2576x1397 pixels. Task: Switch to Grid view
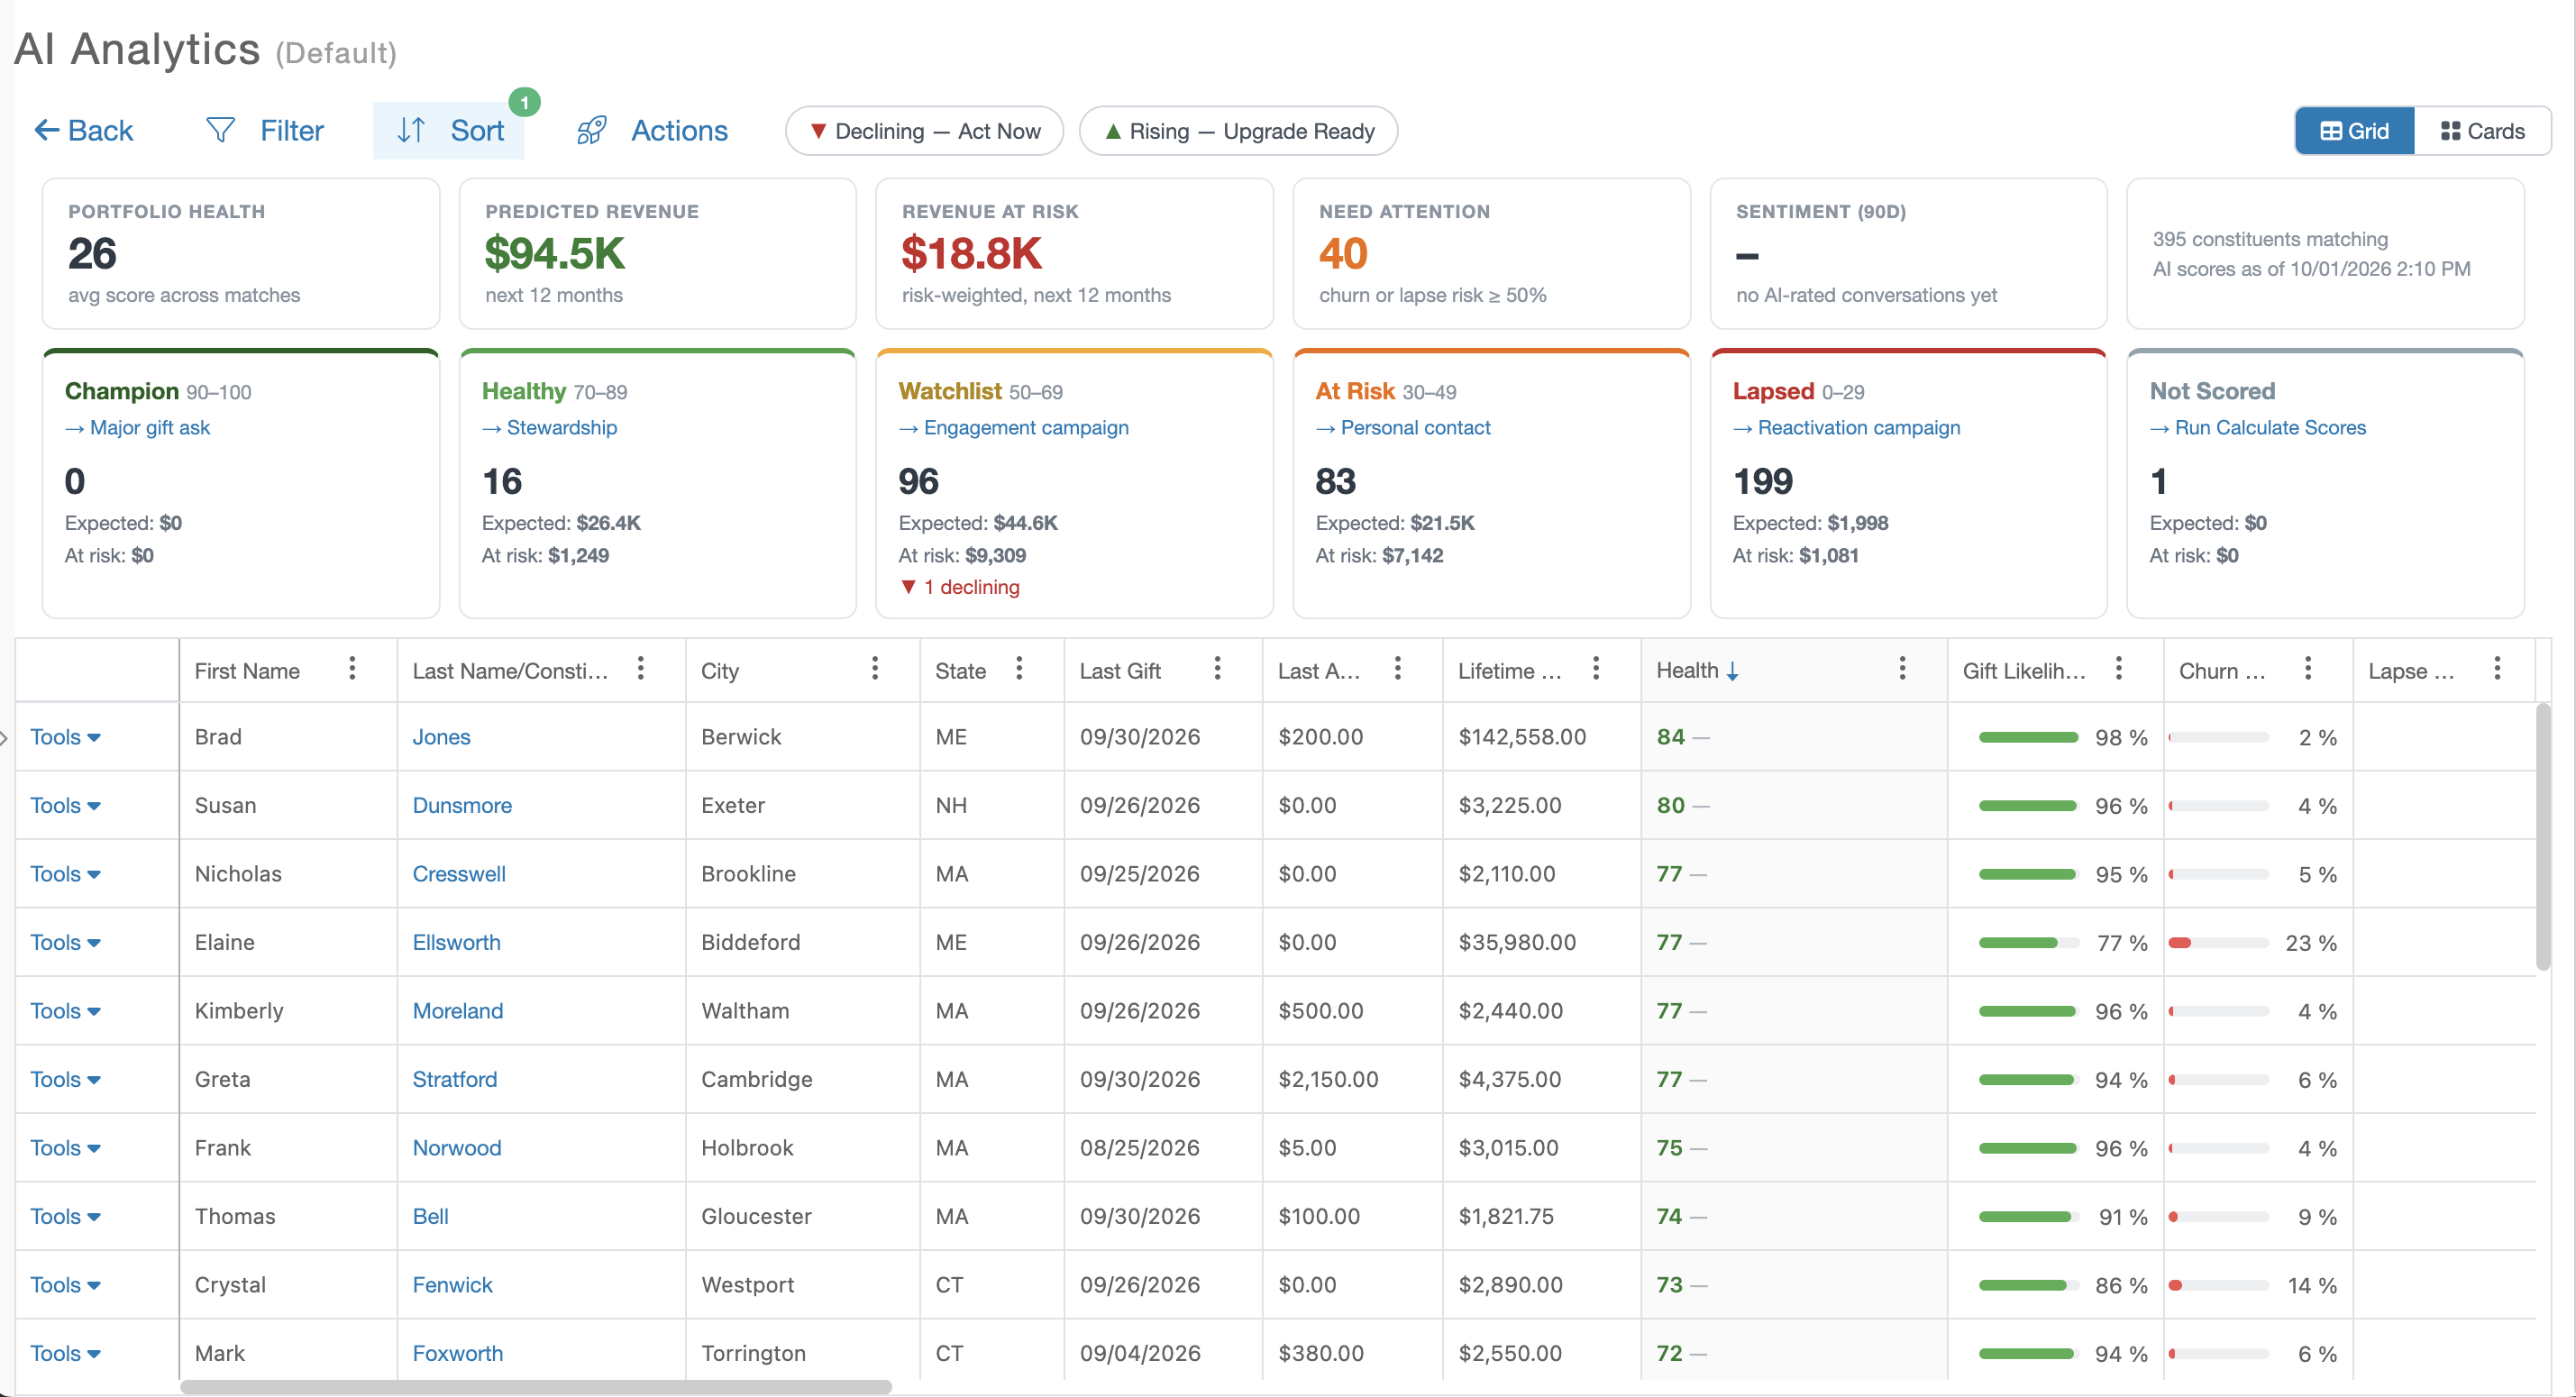2354,131
